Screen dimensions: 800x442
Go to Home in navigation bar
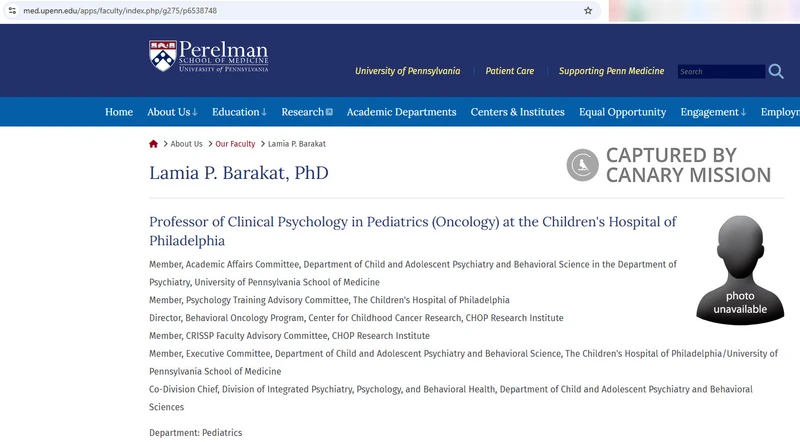tap(119, 112)
